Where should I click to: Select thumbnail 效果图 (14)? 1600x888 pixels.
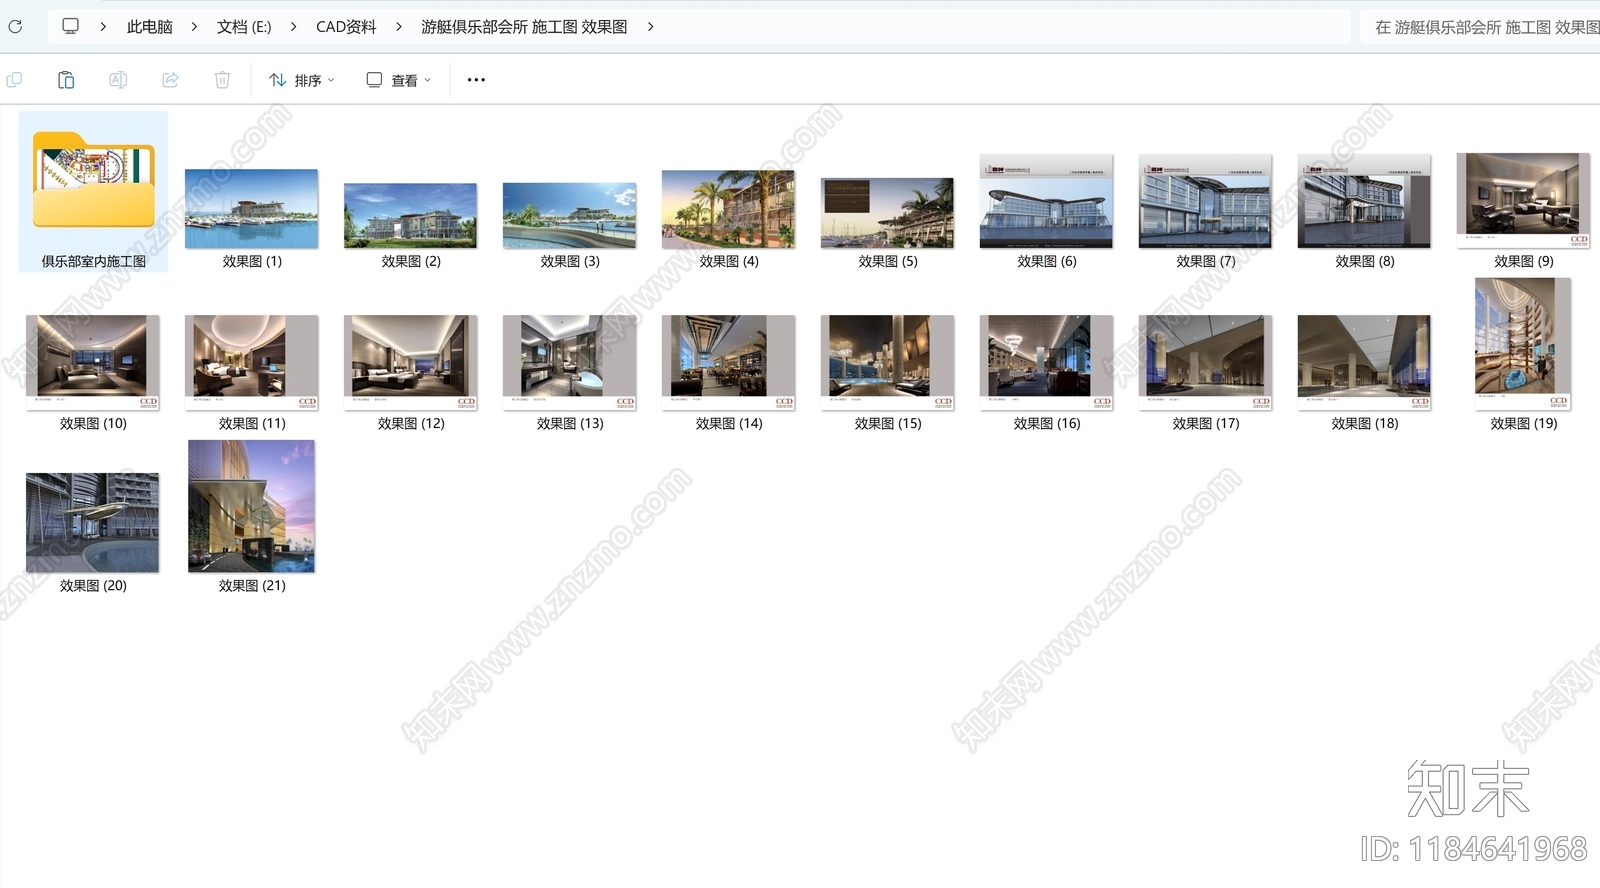(728, 363)
